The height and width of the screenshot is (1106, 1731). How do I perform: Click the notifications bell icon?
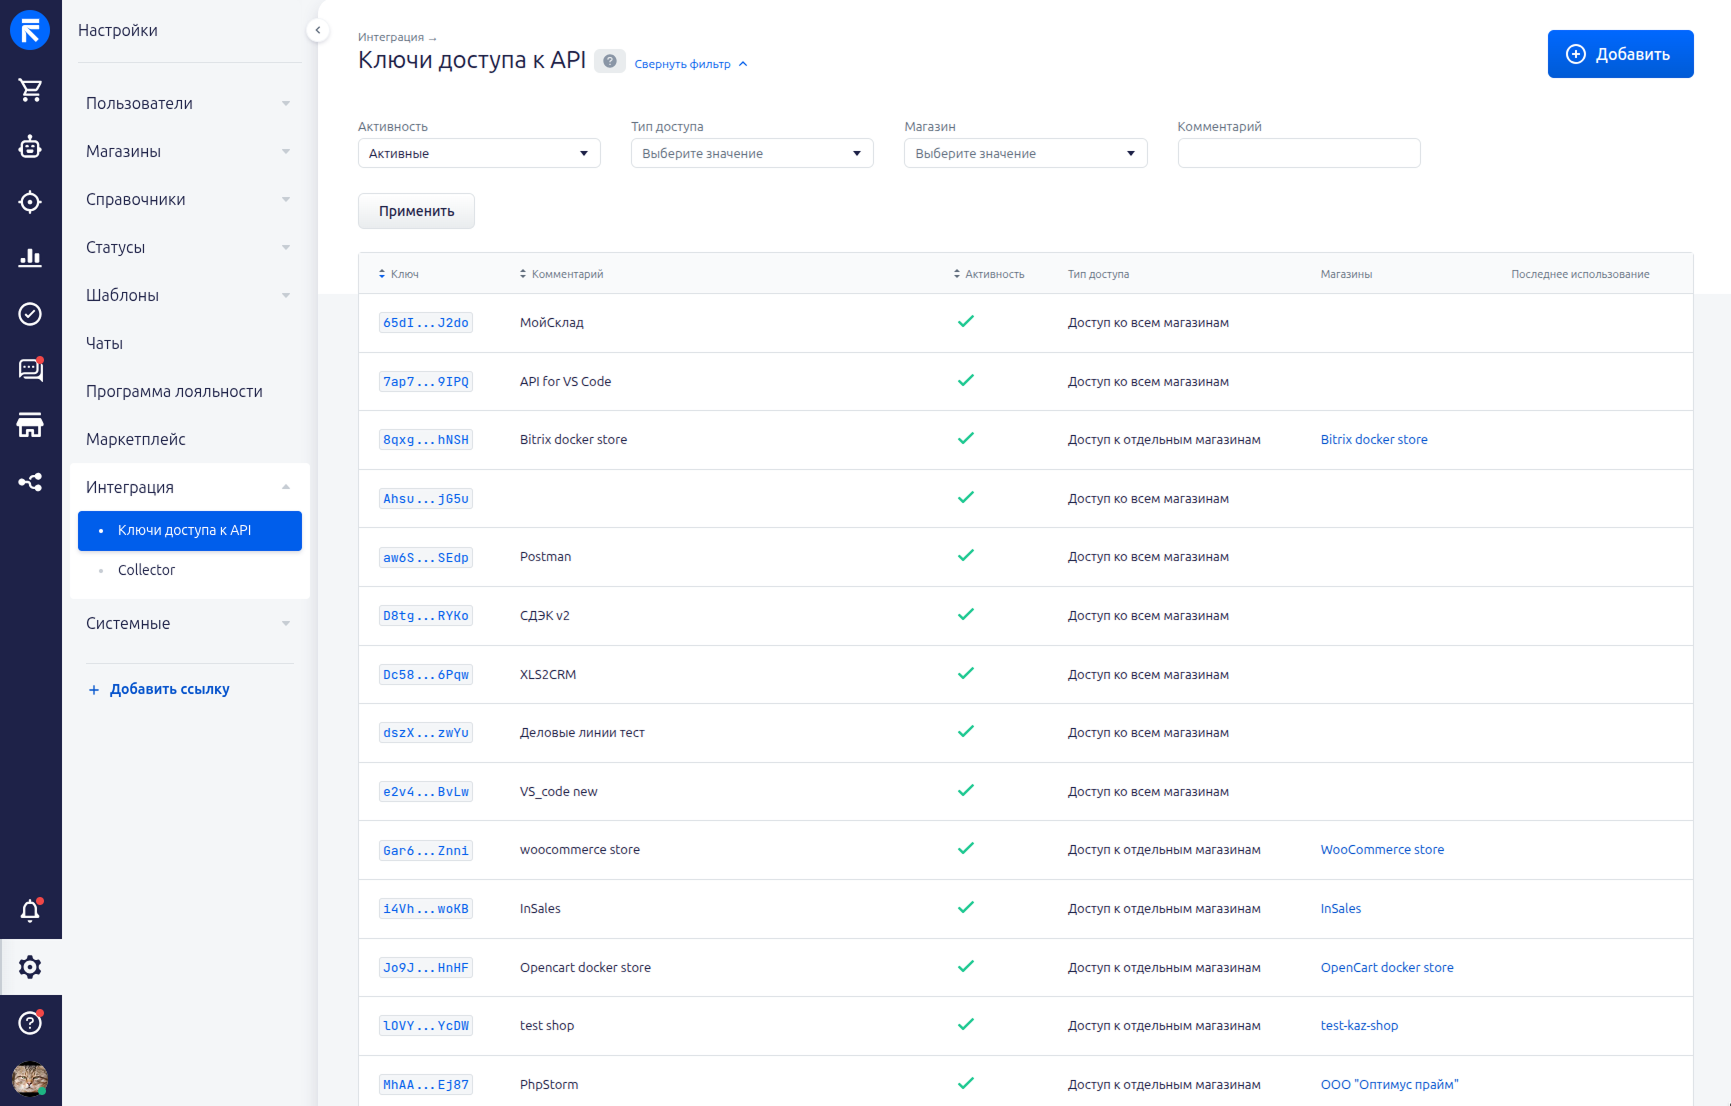(30, 911)
